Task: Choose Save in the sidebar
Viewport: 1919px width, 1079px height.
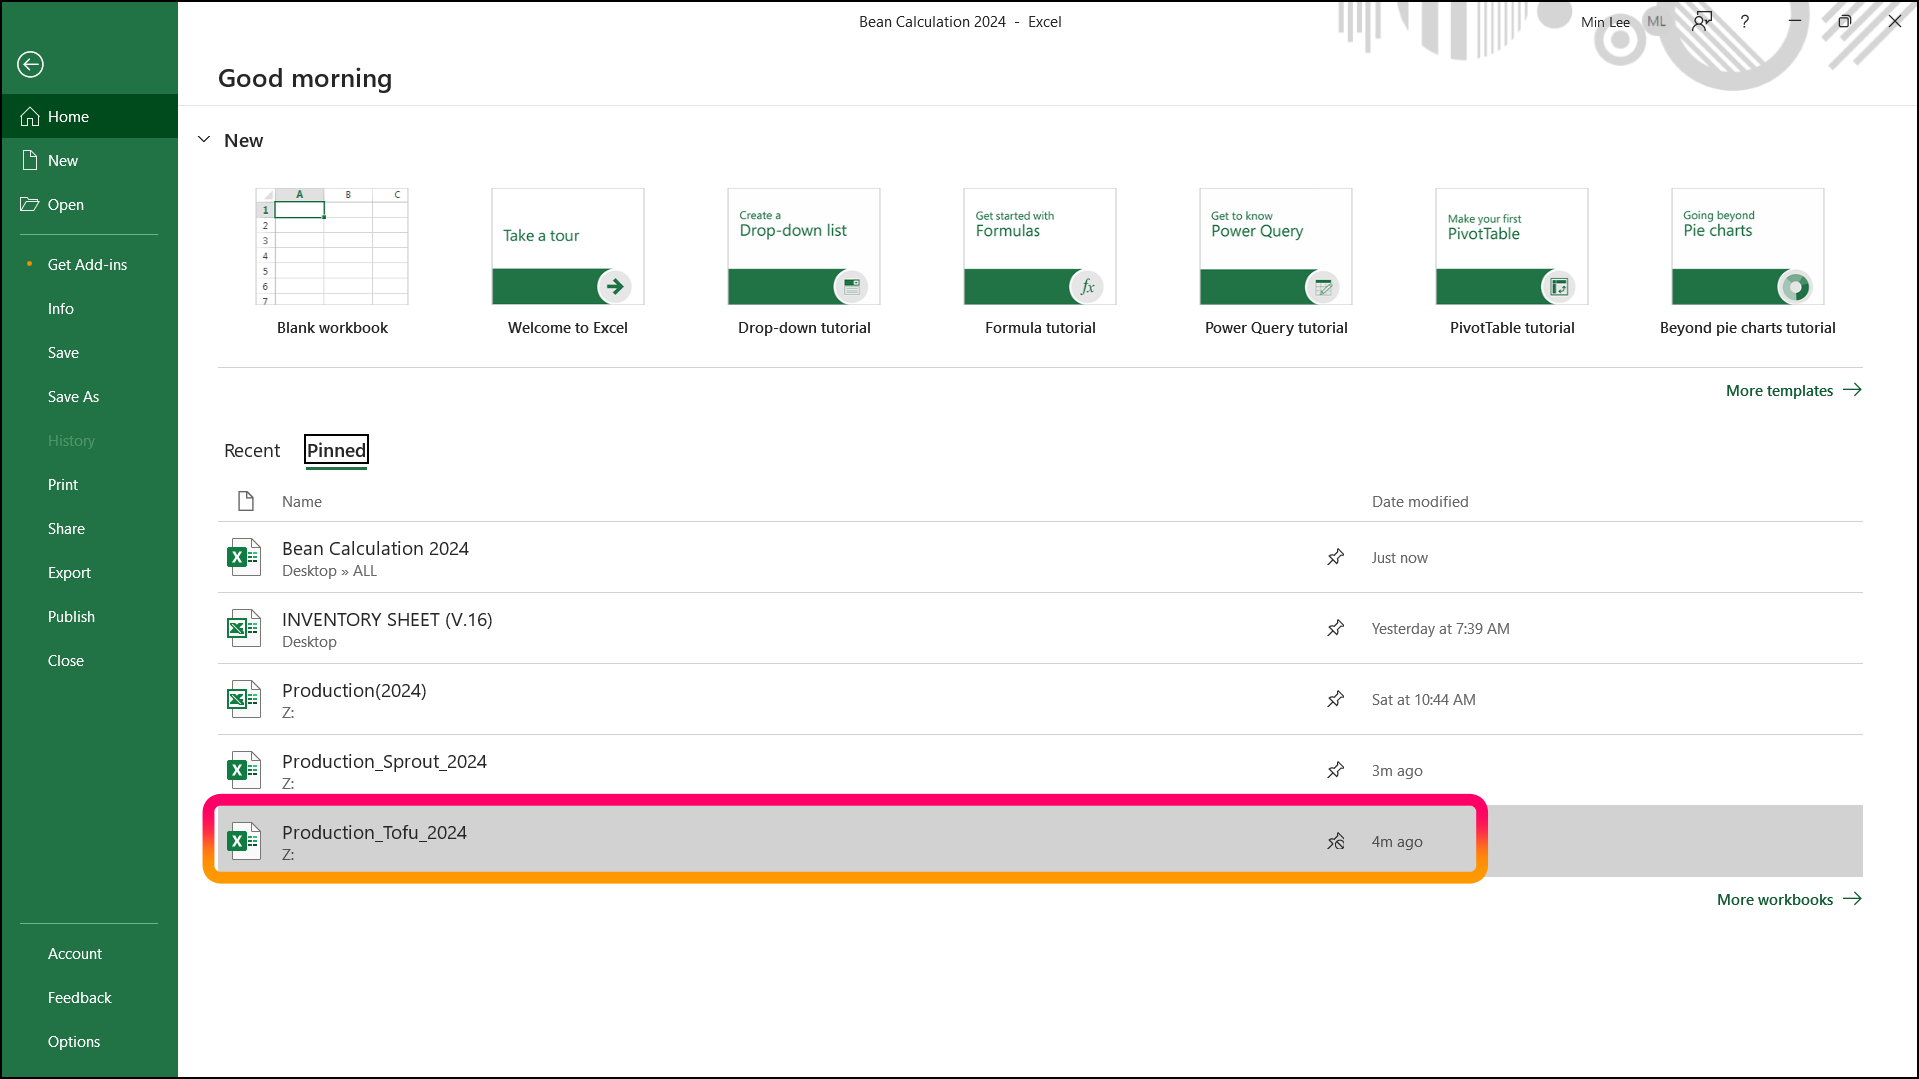Action: click(89, 352)
